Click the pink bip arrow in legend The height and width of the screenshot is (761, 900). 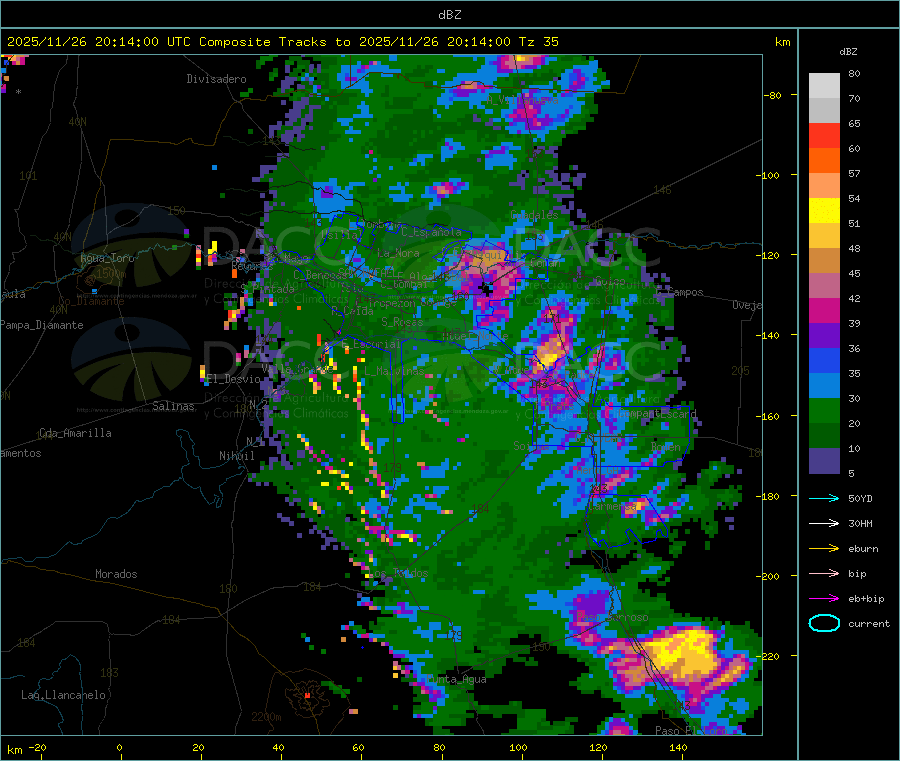[x=824, y=573]
